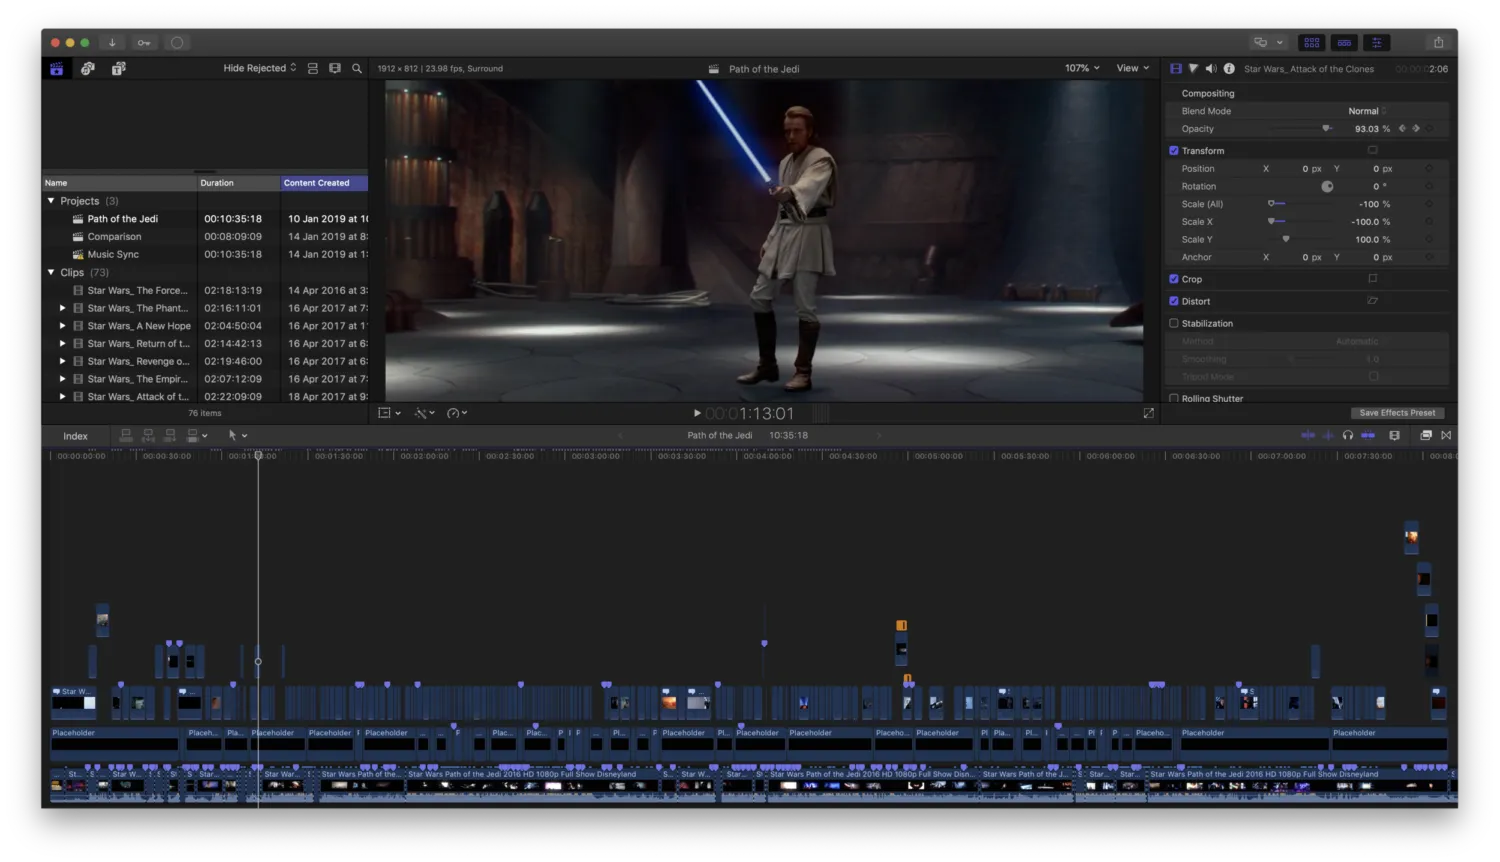Image resolution: width=1500 pixels, height=862 pixels.
Task: Click the append clip edit button
Action: (170, 435)
